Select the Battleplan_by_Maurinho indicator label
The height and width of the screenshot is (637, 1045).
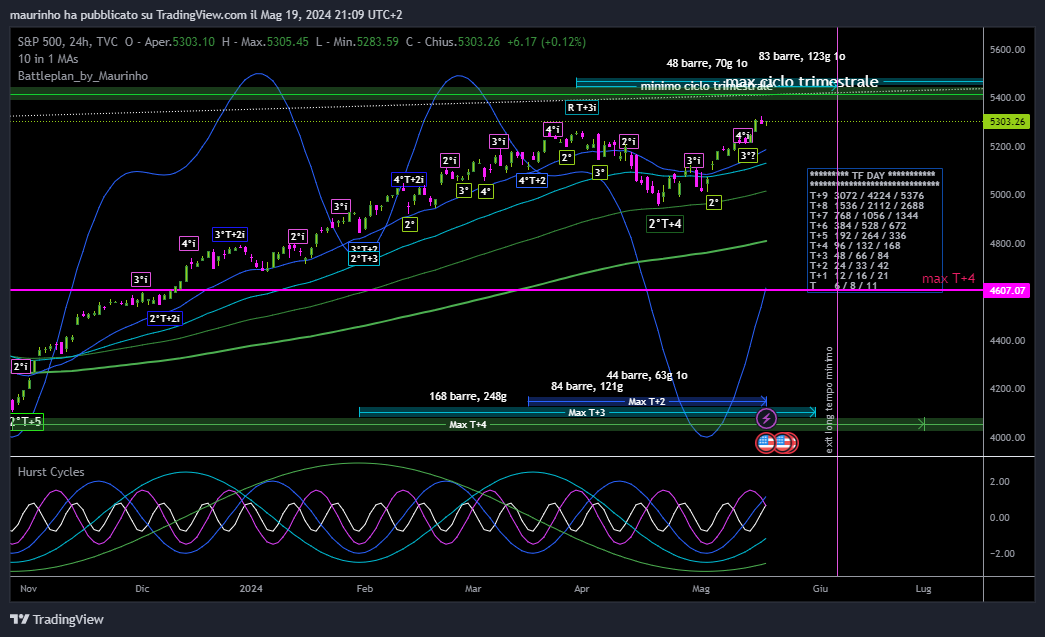(x=83, y=76)
